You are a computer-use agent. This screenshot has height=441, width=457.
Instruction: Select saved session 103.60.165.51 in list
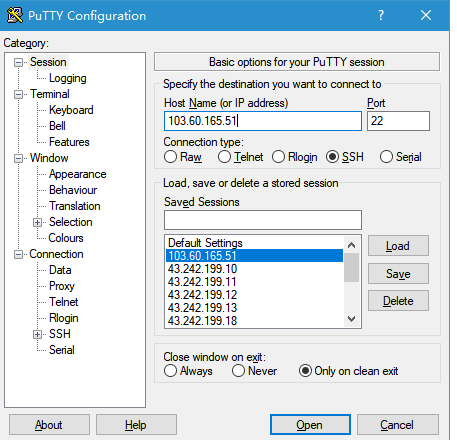coord(254,256)
